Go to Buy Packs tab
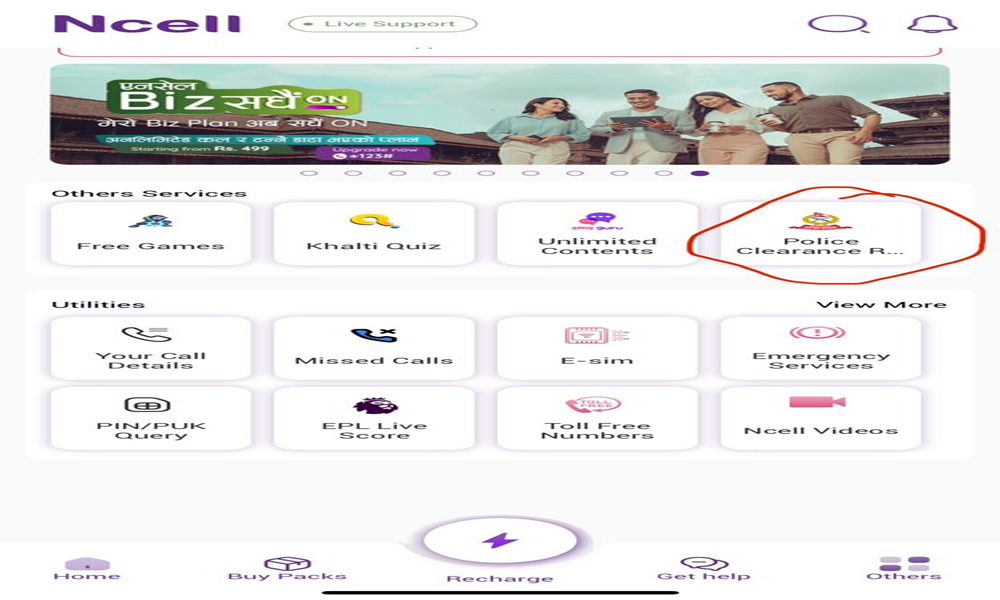 pos(287,569)
